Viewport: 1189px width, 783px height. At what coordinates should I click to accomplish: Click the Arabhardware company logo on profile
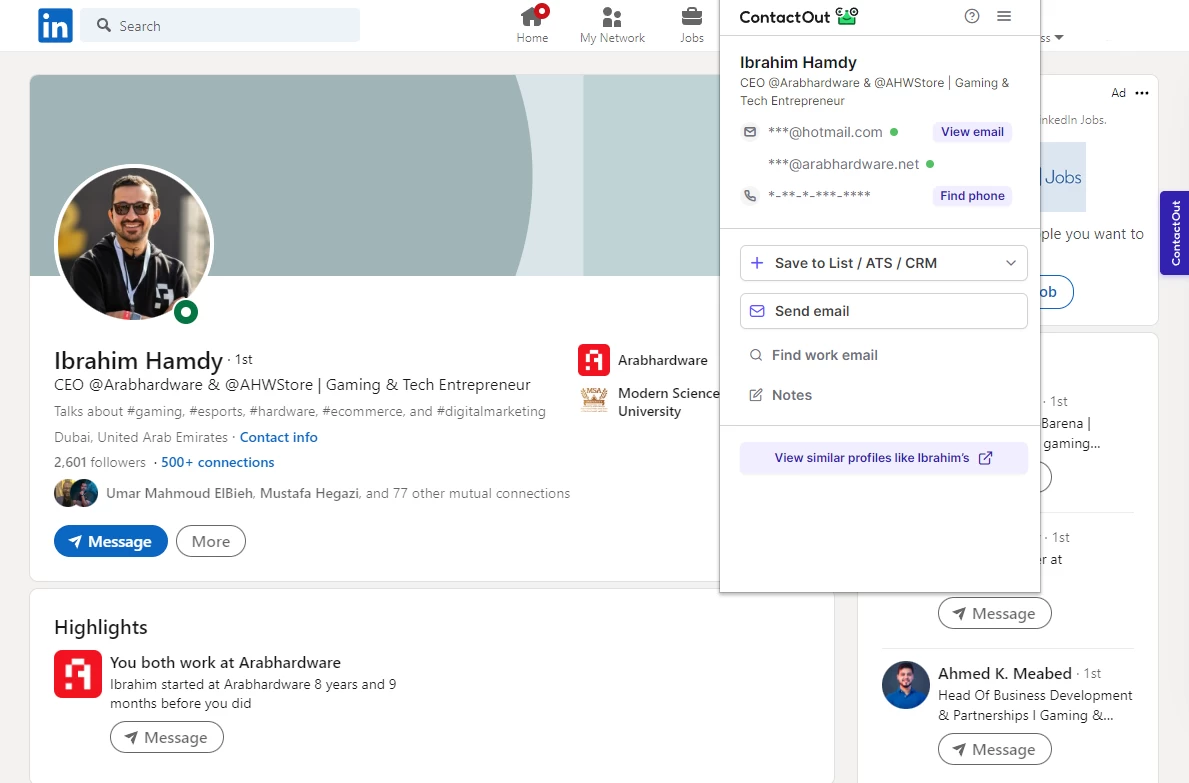[594, 360]
